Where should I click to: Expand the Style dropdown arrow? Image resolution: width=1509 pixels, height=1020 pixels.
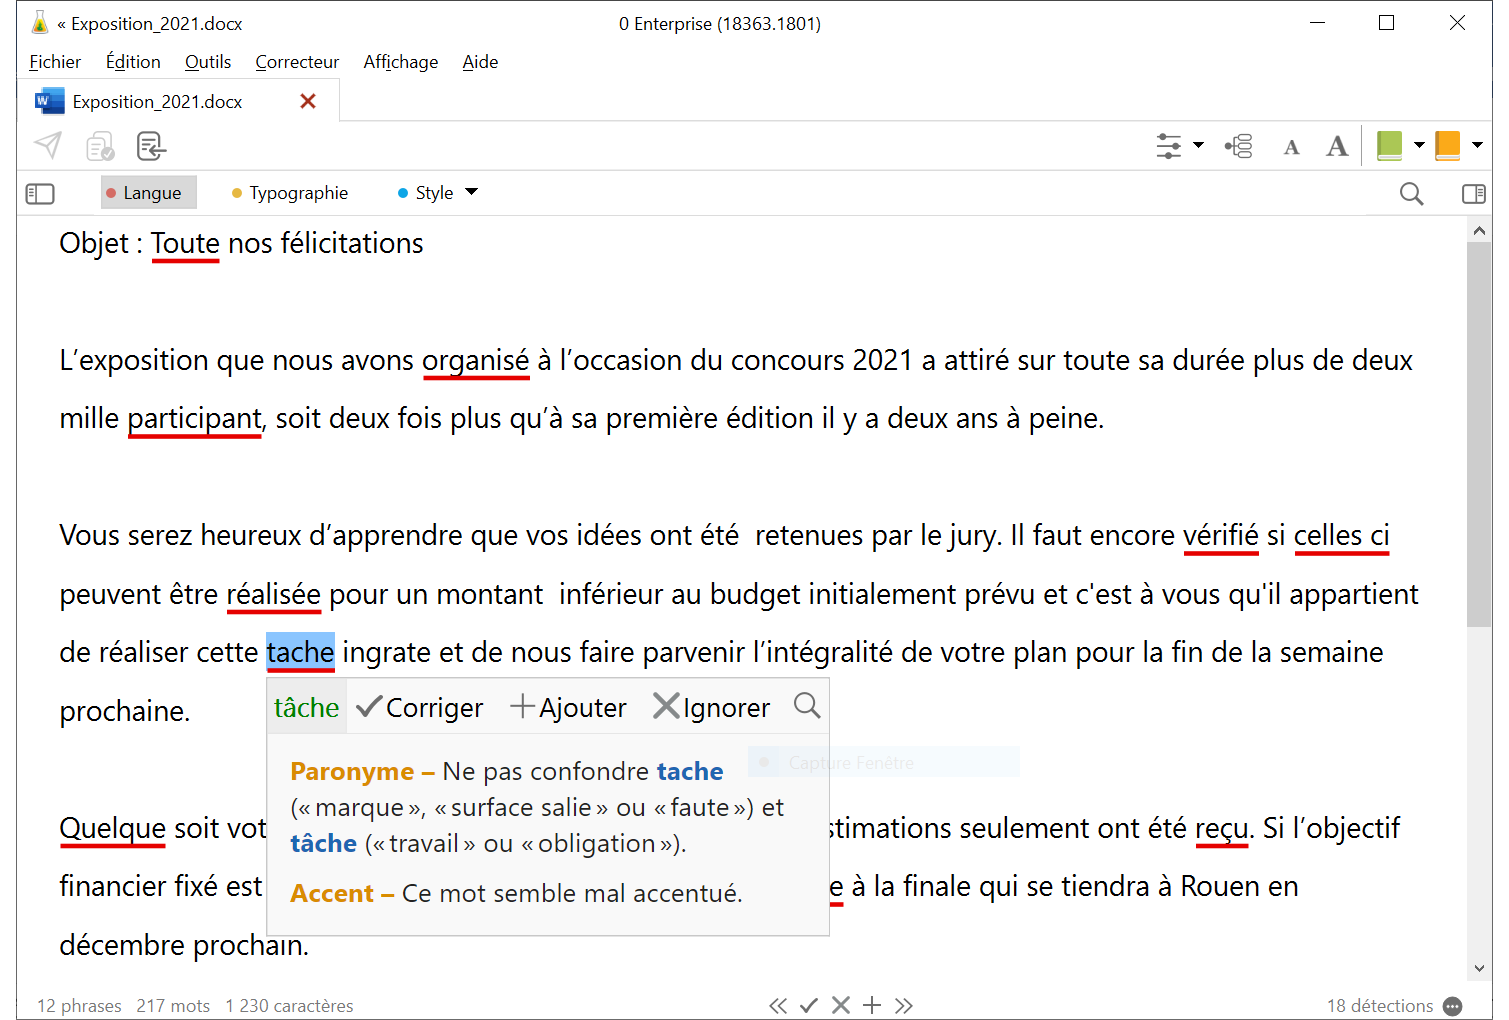[x=472, y=192]
